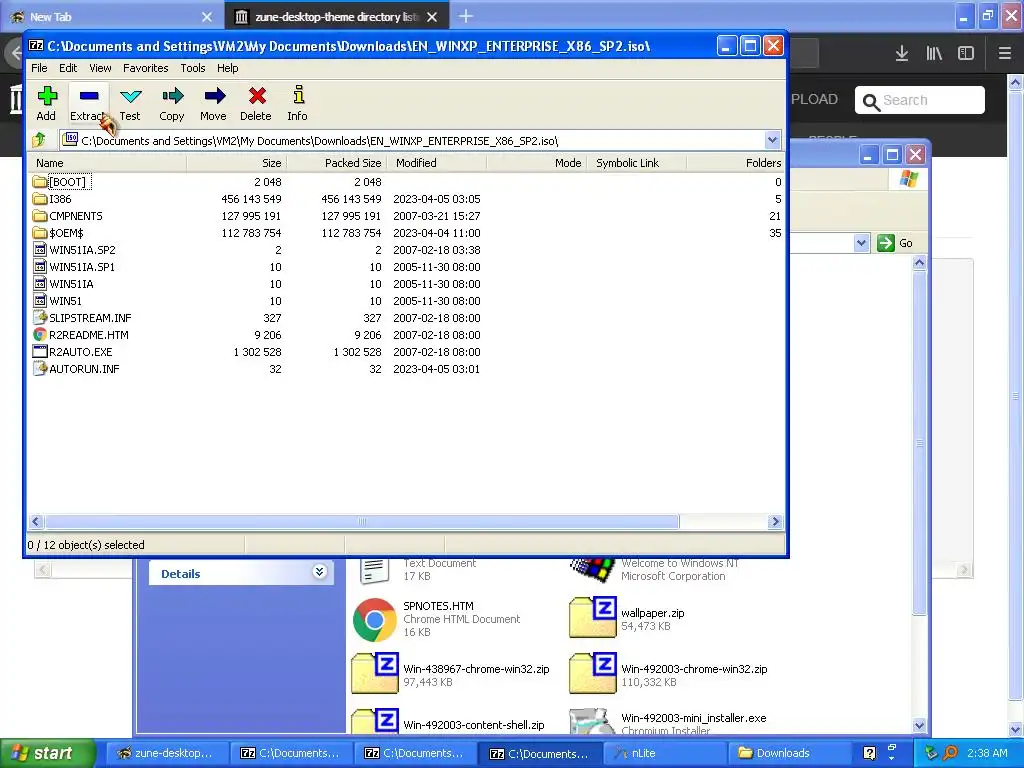Click the Win-438967-chrome-win32.zip icon
This screenshot has width=1024, height=768.
point(375,673)
